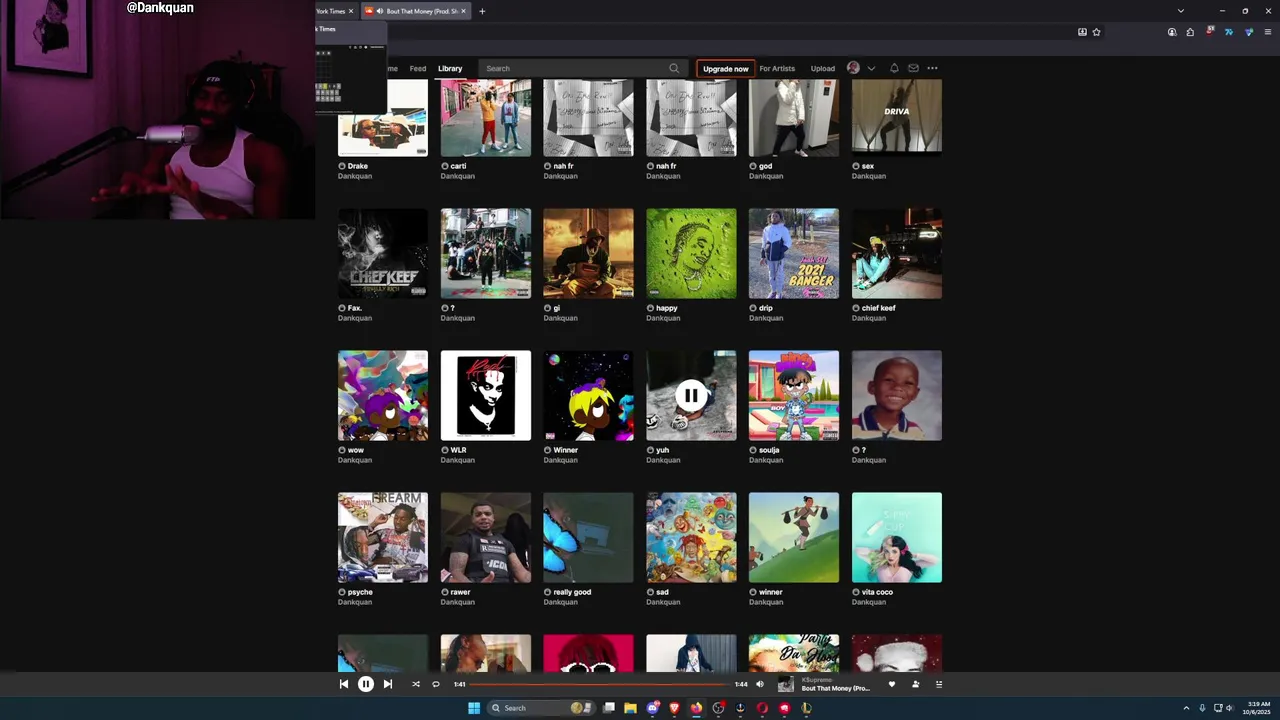Viewport: 1280px width, 720px height.
Task: Pause via the overlay on yuh playlist cover
Action: (691, 395)
